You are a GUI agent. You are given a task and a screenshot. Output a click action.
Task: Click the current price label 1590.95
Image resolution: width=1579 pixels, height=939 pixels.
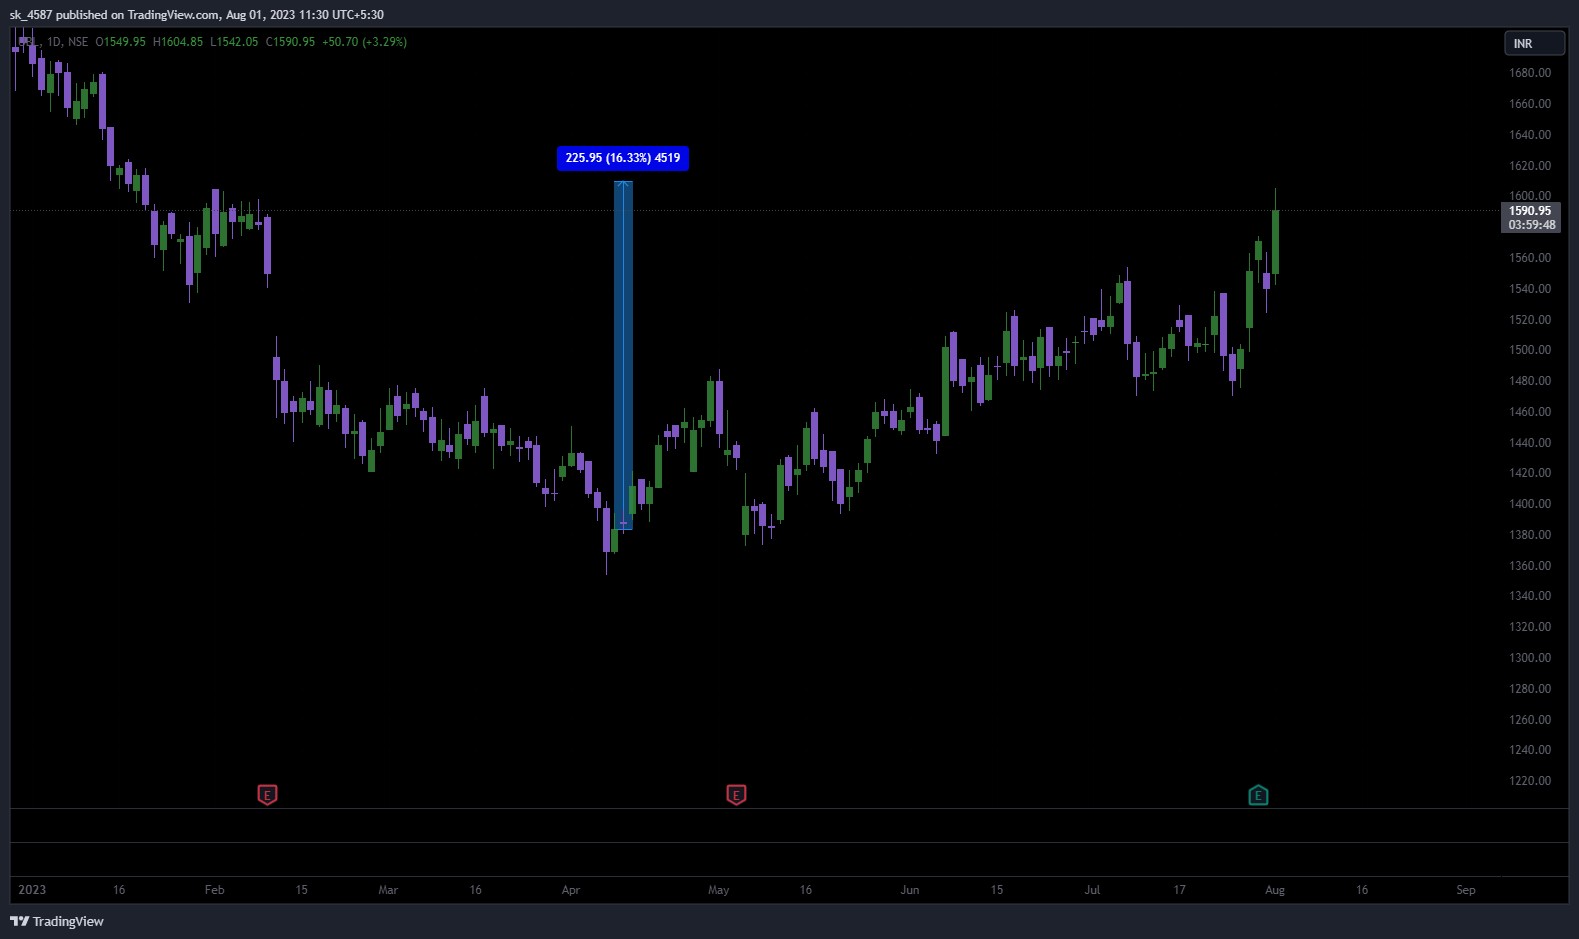(x=1530, y=211)
